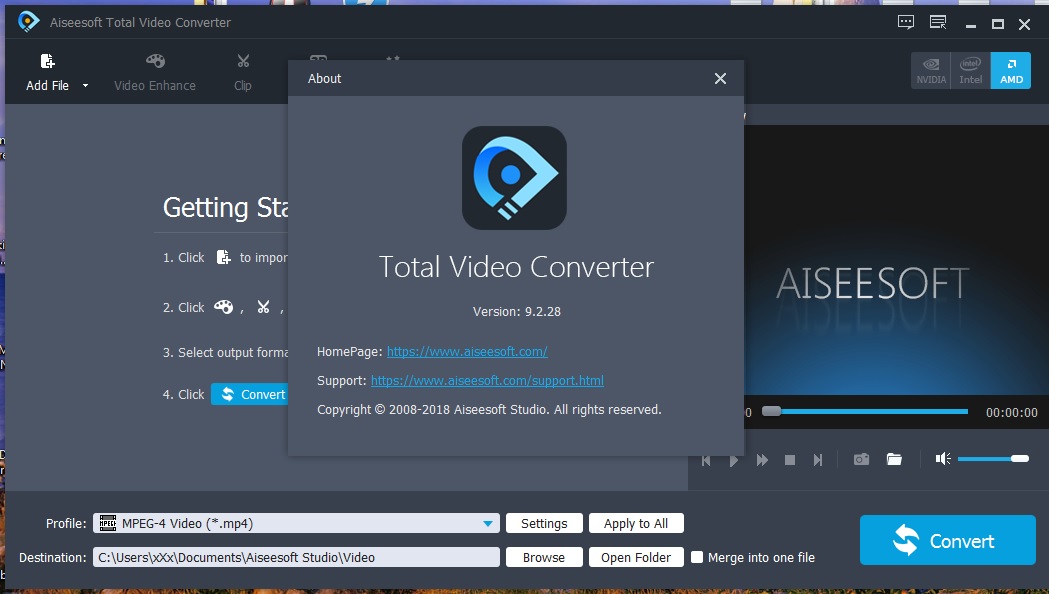Image resolution: width=1049 pixels, height=594 pixels.
Task: Enable the Merge into one file checkbox
Action: pyautogui.click(x=697, y=557)
